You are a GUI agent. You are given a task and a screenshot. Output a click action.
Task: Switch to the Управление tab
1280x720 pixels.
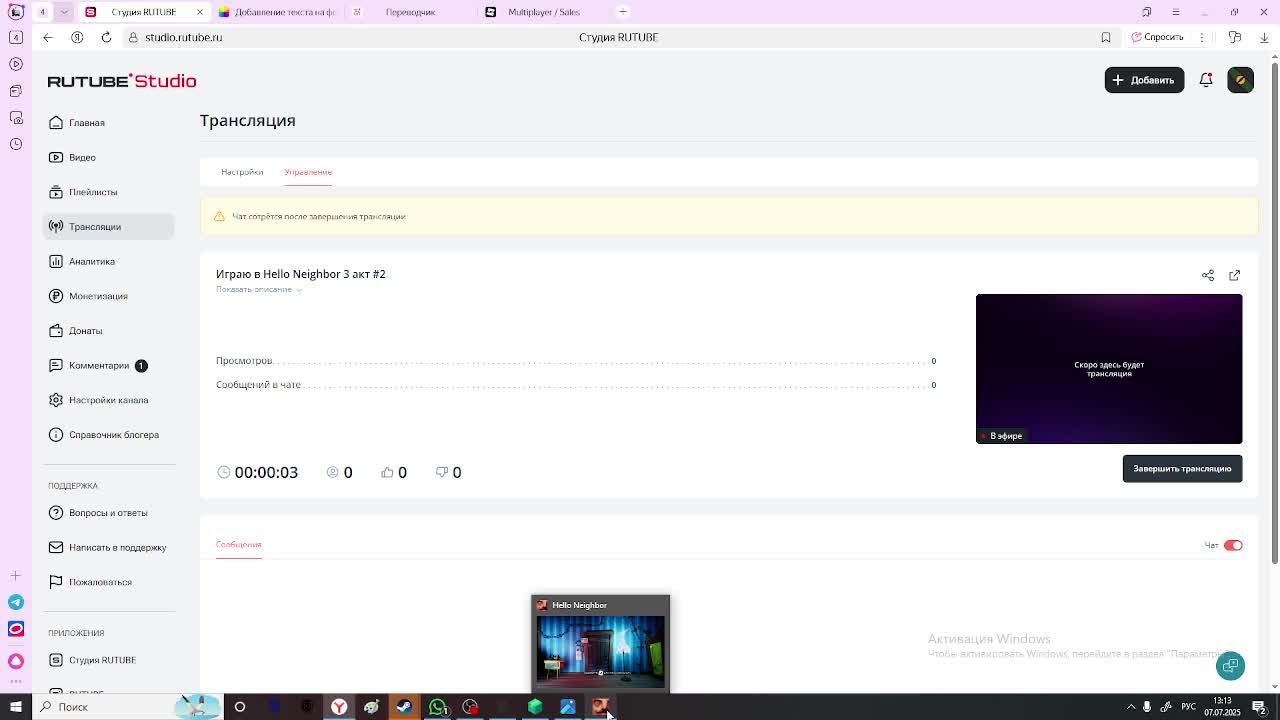[x=308, y=172]
